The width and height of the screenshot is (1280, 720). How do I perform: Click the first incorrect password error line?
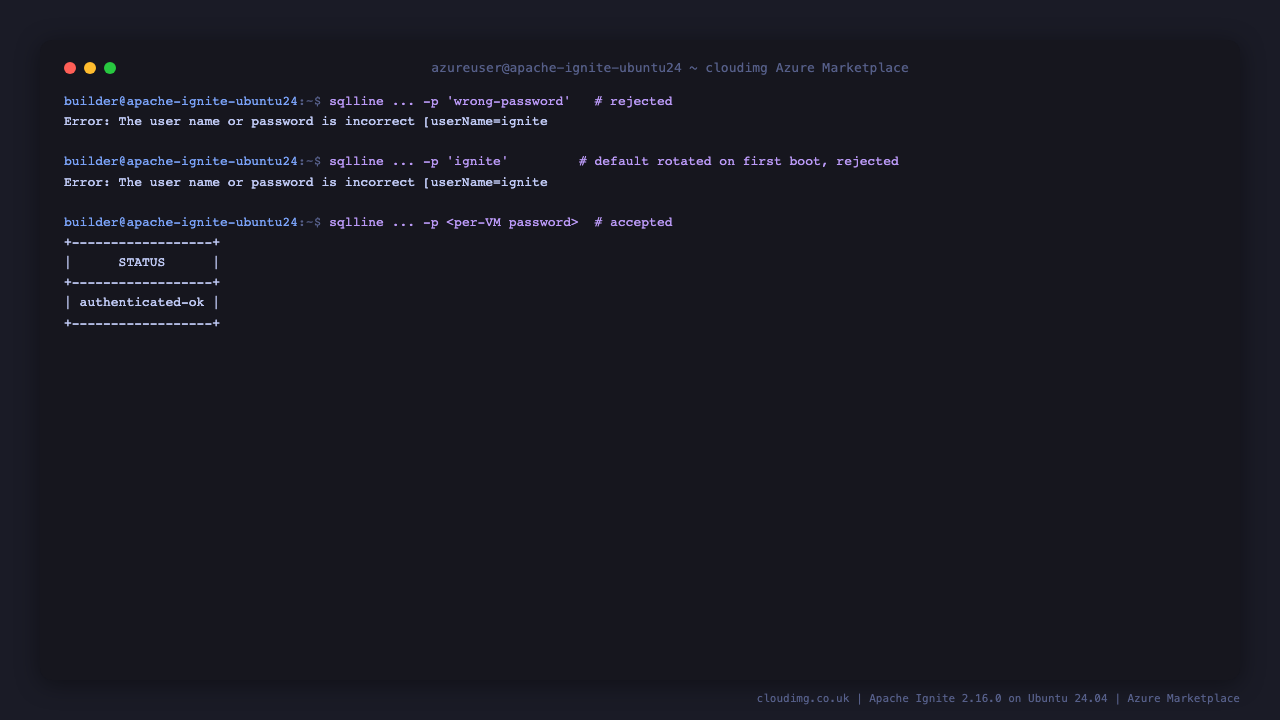(x=306, y=121)
